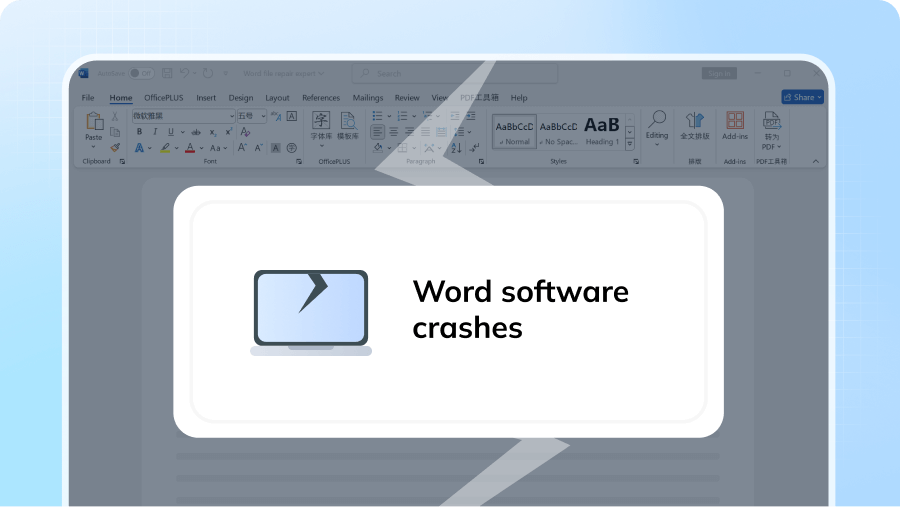The image size is (900, 507).
Task: Toggle Bold formatting
Action: (139, 132)
